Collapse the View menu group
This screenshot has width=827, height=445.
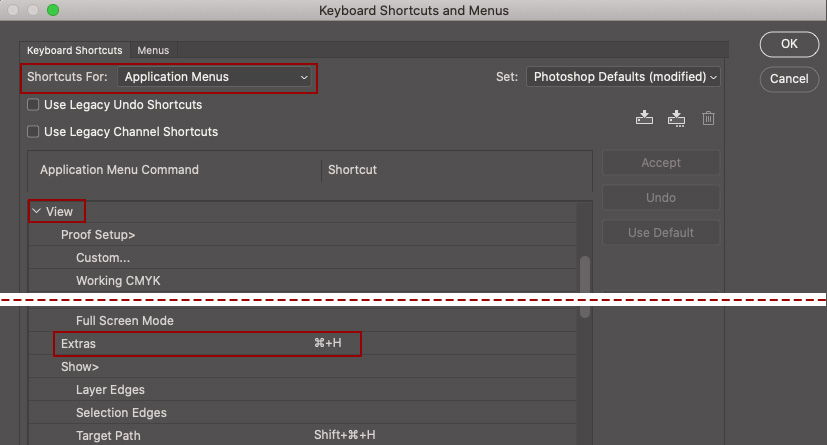pyautogui.click(x=36, y=211)
